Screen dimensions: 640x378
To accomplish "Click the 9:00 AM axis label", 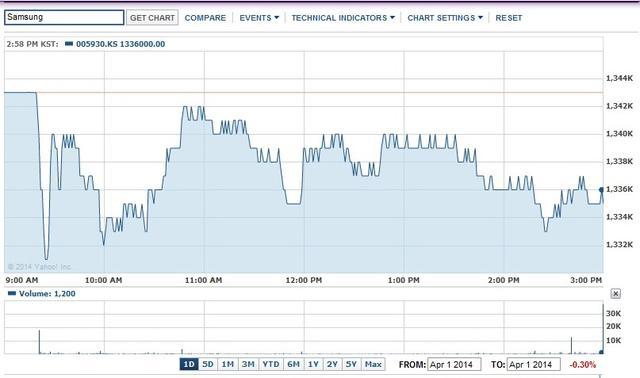I will click(22, 280).
